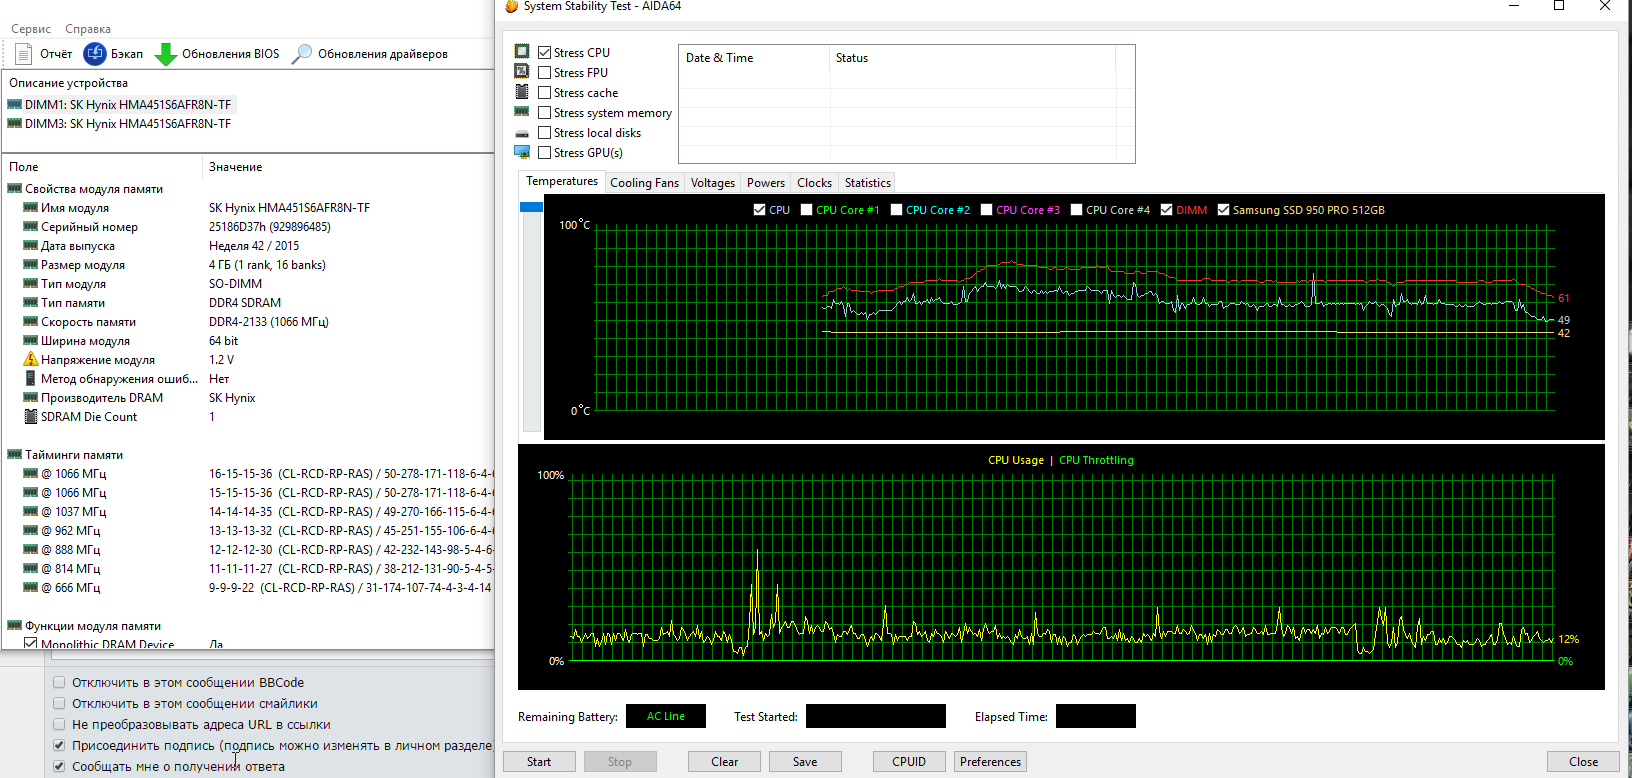The image size is (1632, 778).
Task: Toggle the Samsung SSD 950 PRO checkbox
Action: click(x=1223, y=210)
